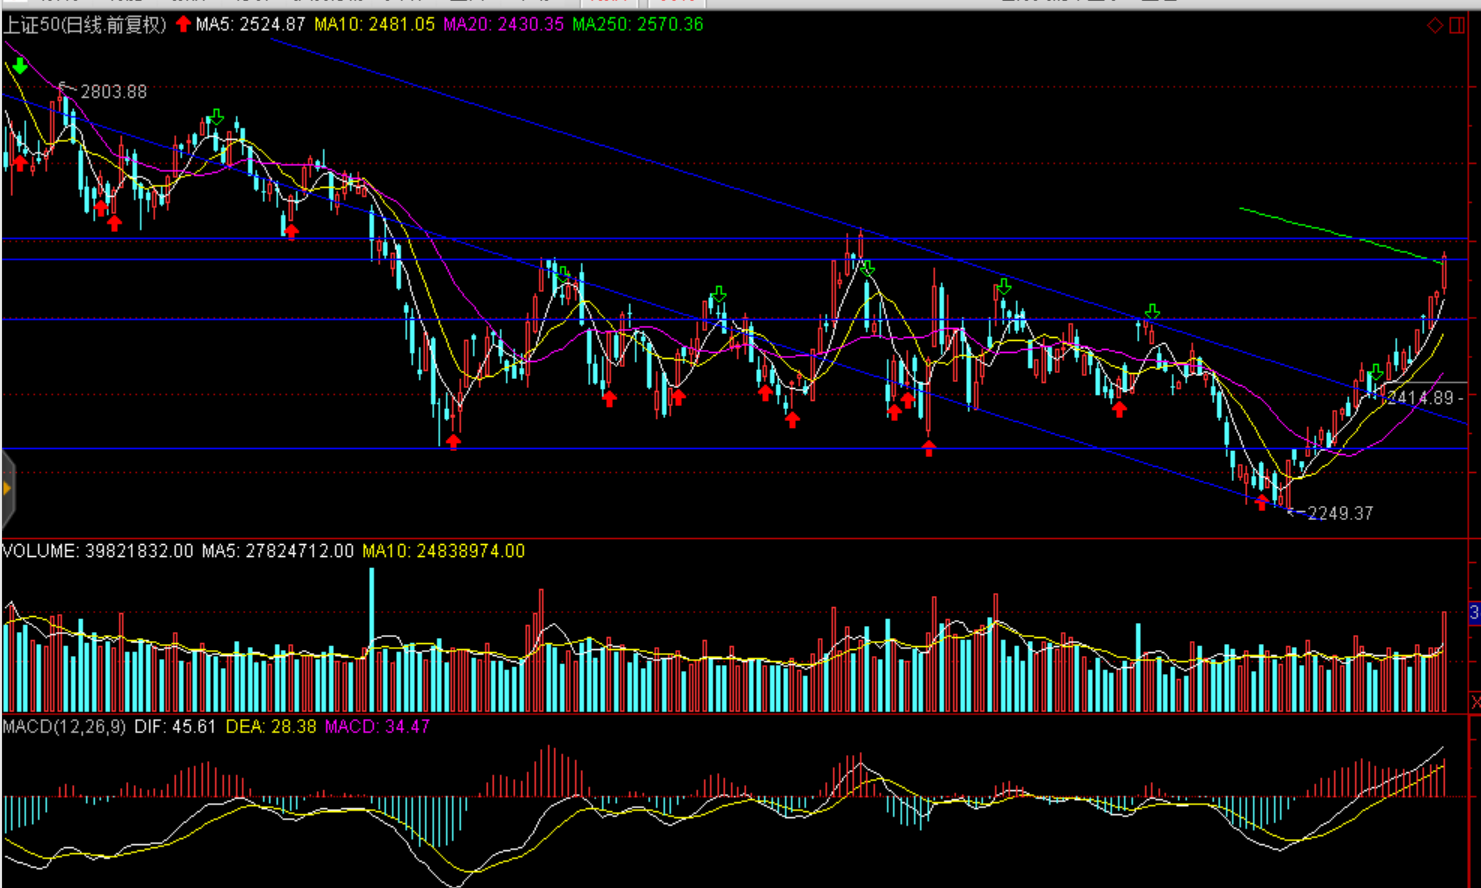Viewport: 1481px width, 888px height.
Task: Click the blue highlighted value box on volume axis
Action: tap(1474, 612)
